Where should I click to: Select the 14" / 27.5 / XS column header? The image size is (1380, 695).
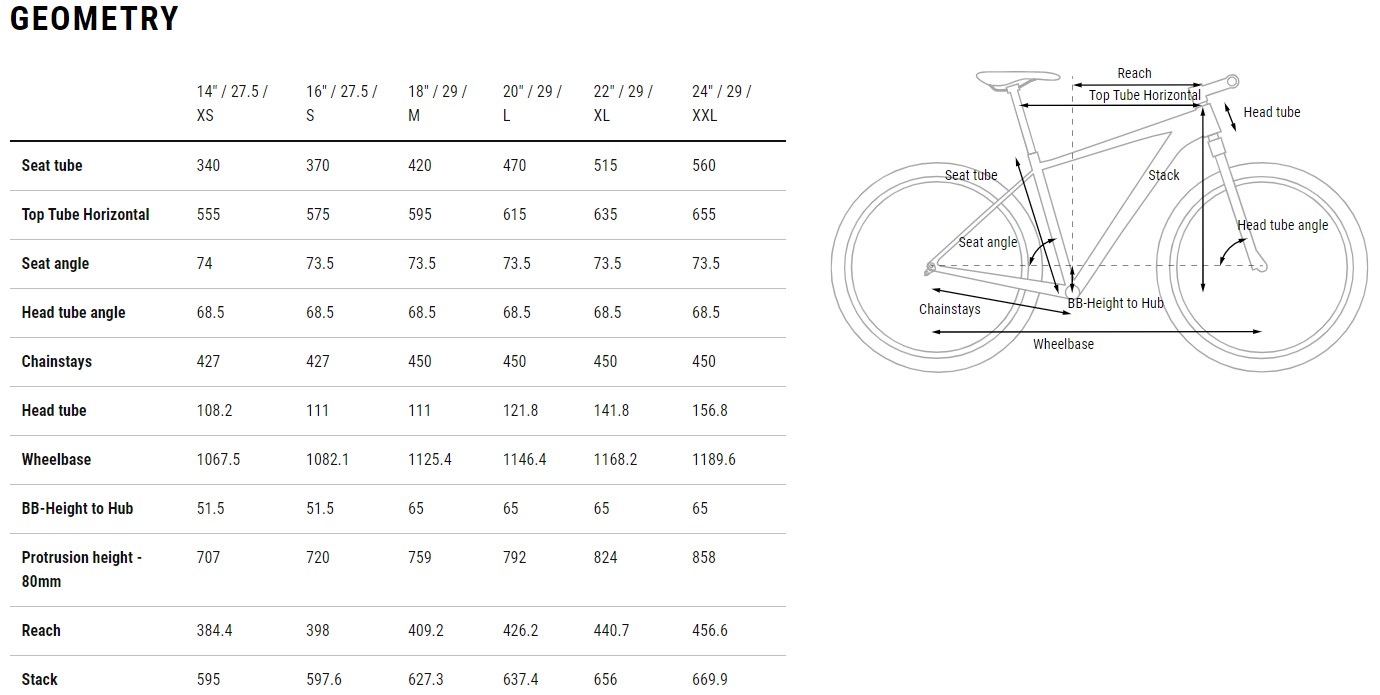[x=232, y=103]
